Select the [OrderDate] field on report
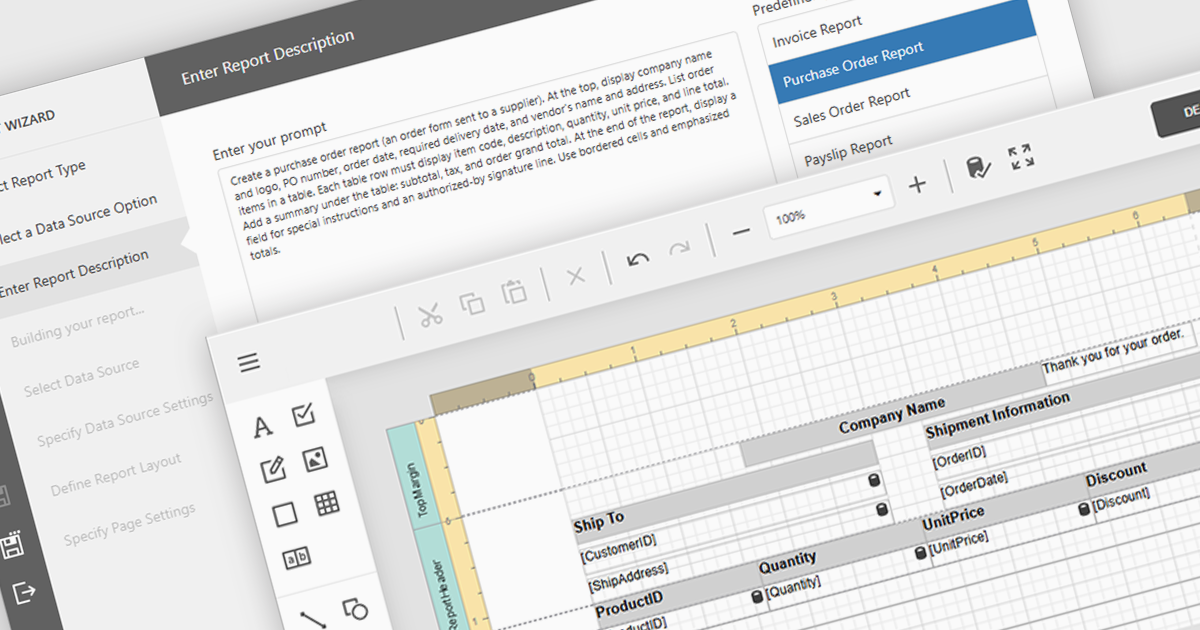Viewport: 1200px width, 630px height. pos(972,485)
